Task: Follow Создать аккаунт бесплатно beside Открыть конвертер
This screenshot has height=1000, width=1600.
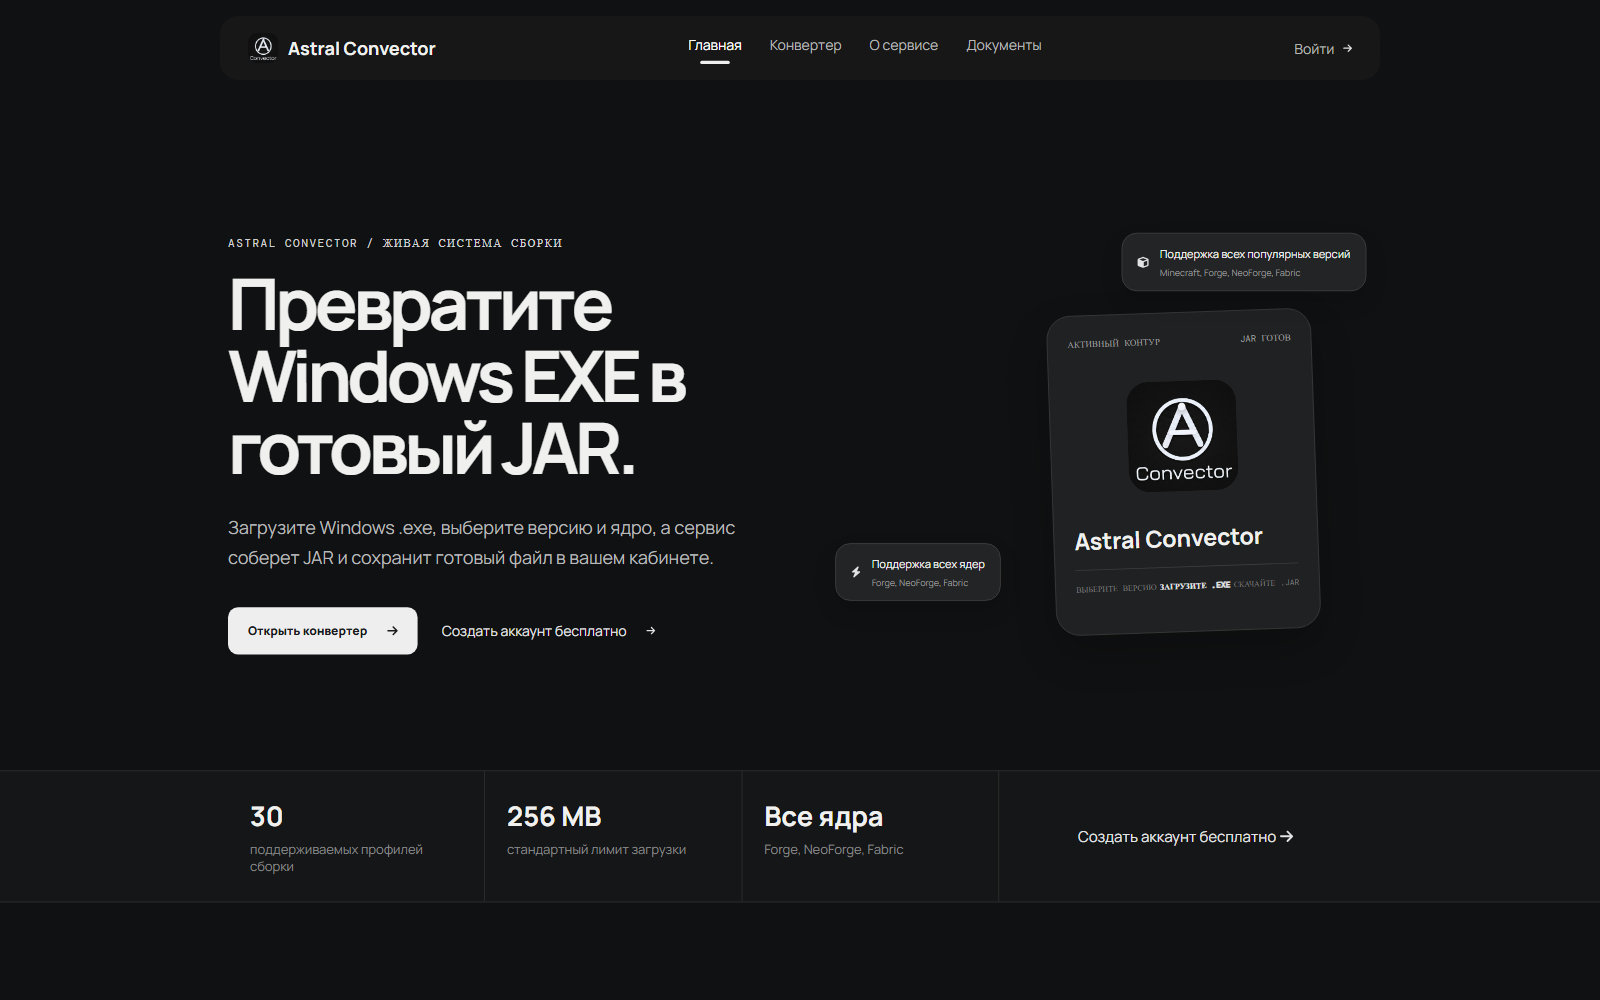Action: (549, 631)
